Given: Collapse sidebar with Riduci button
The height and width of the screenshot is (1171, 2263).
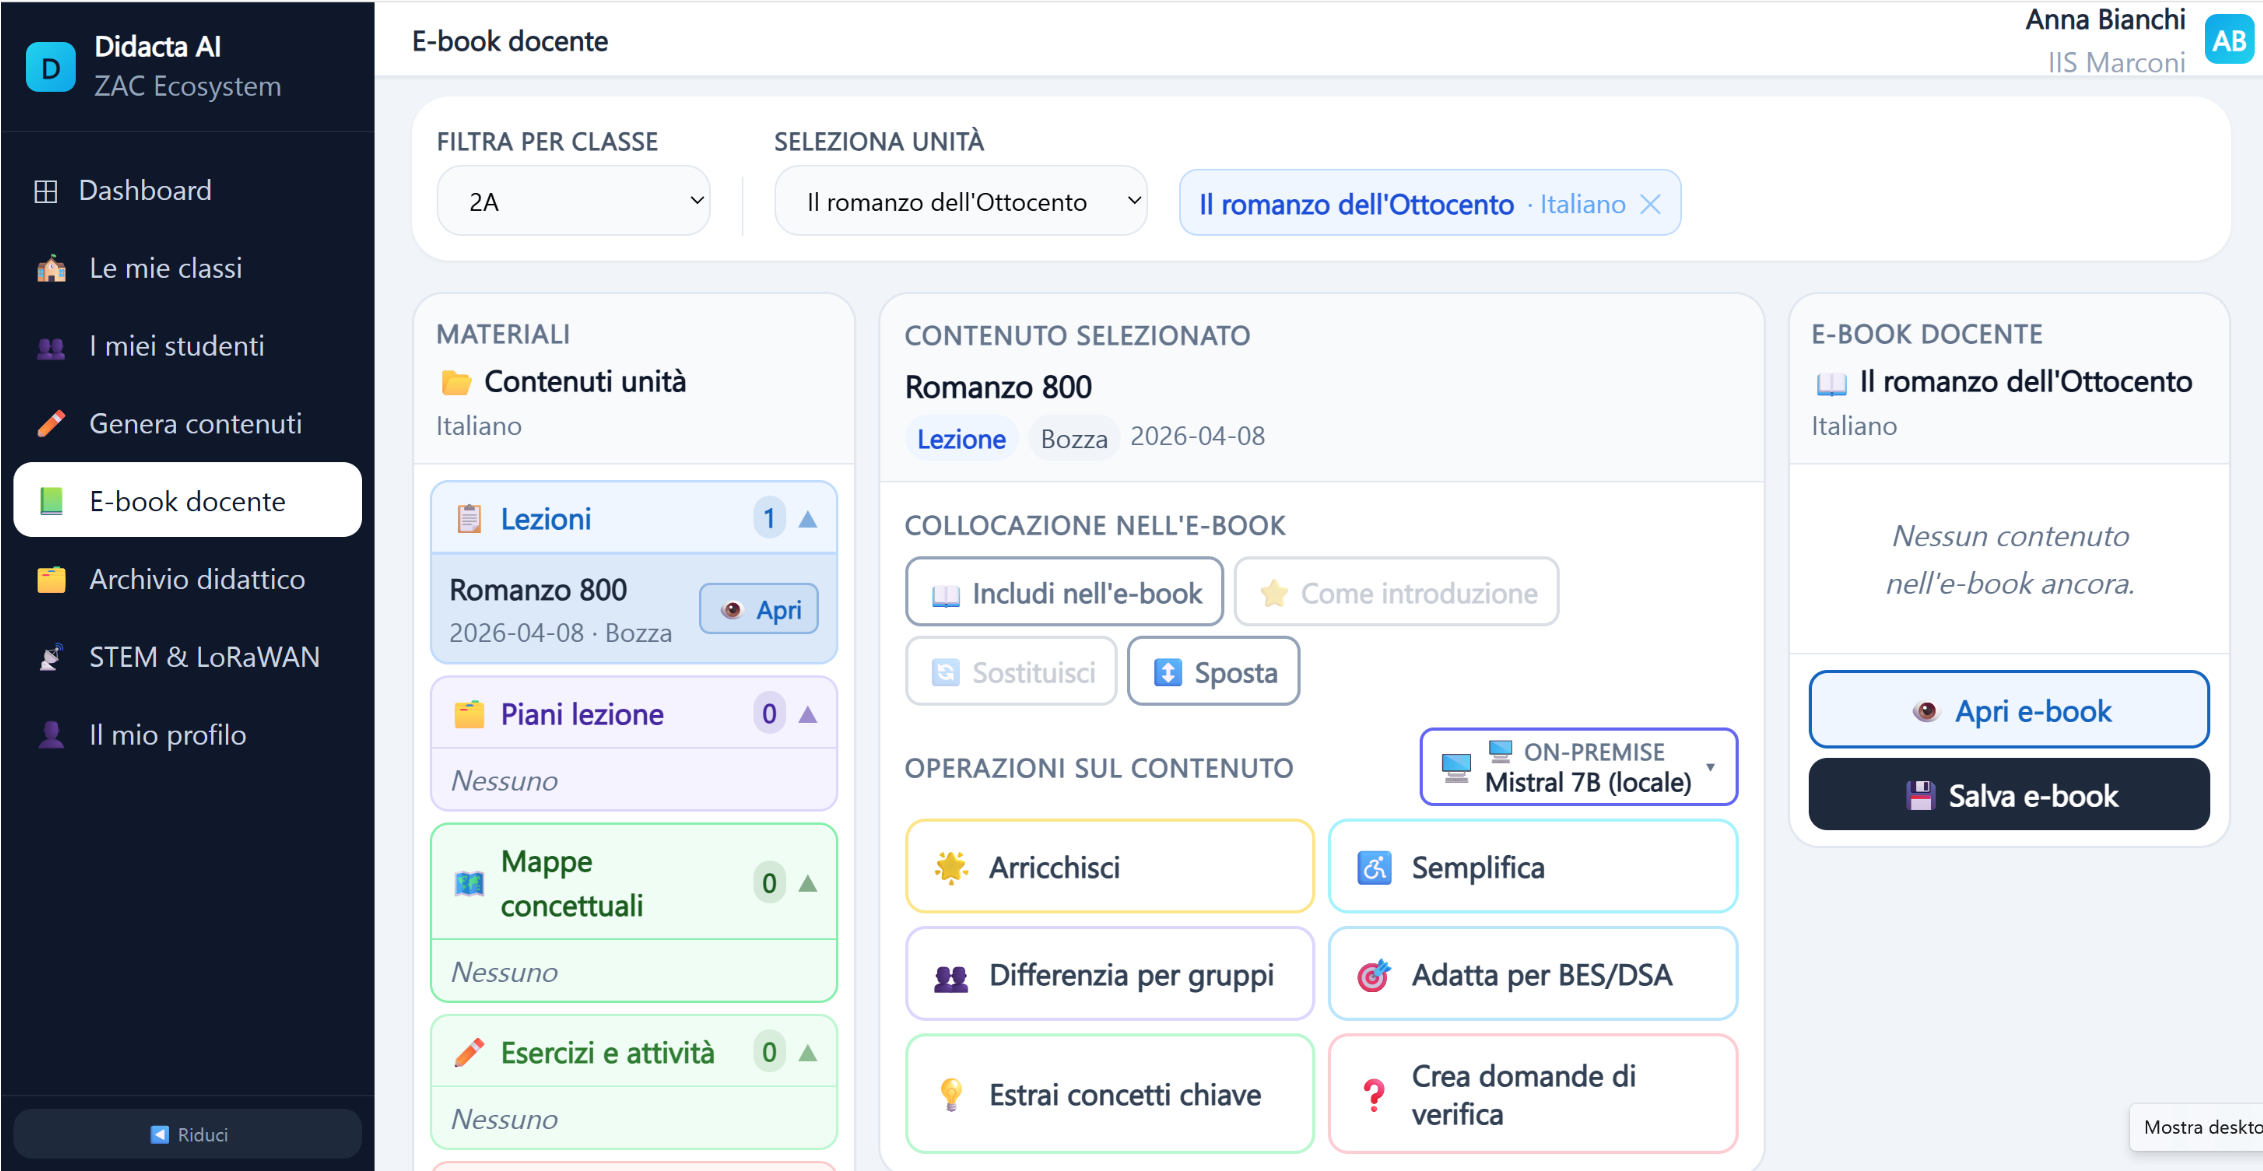Looking at the screenshot, I should tap(187, 1134).
